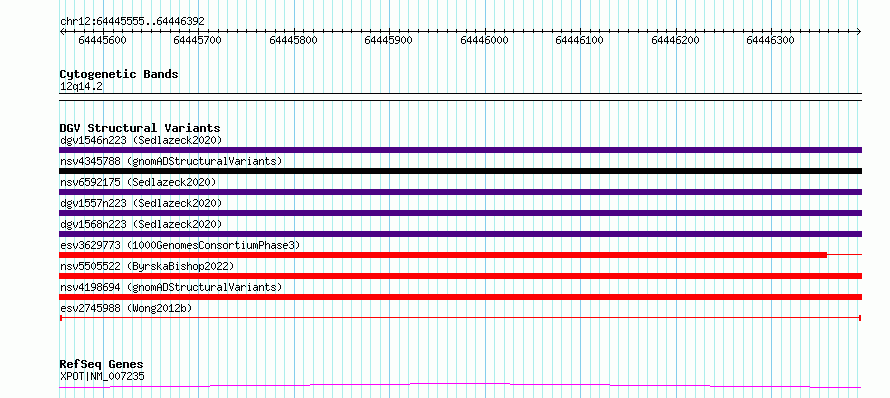This screenshot has height=398, width=890.
Task: Select the purple bar under nsv6592175
Action: [x=461, y=192]
